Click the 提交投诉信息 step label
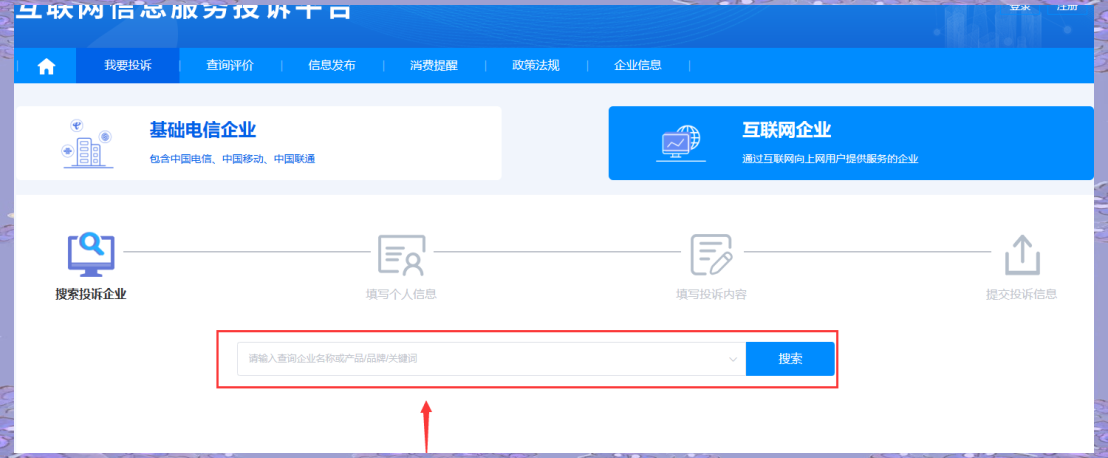This screenshot has width=1108, height=458. tap(1022, 295)
